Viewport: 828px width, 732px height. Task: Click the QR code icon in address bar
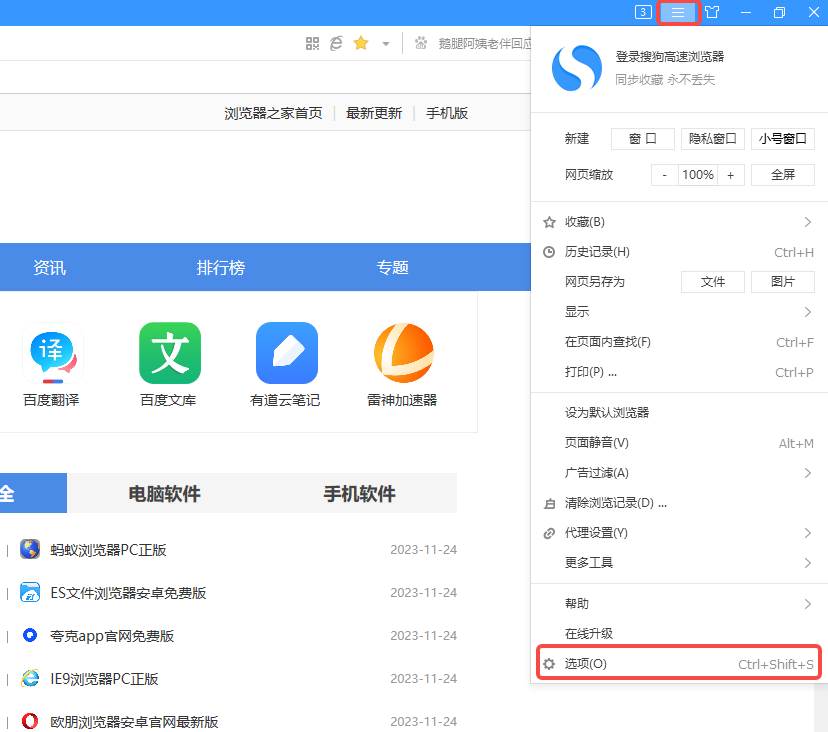312,43
